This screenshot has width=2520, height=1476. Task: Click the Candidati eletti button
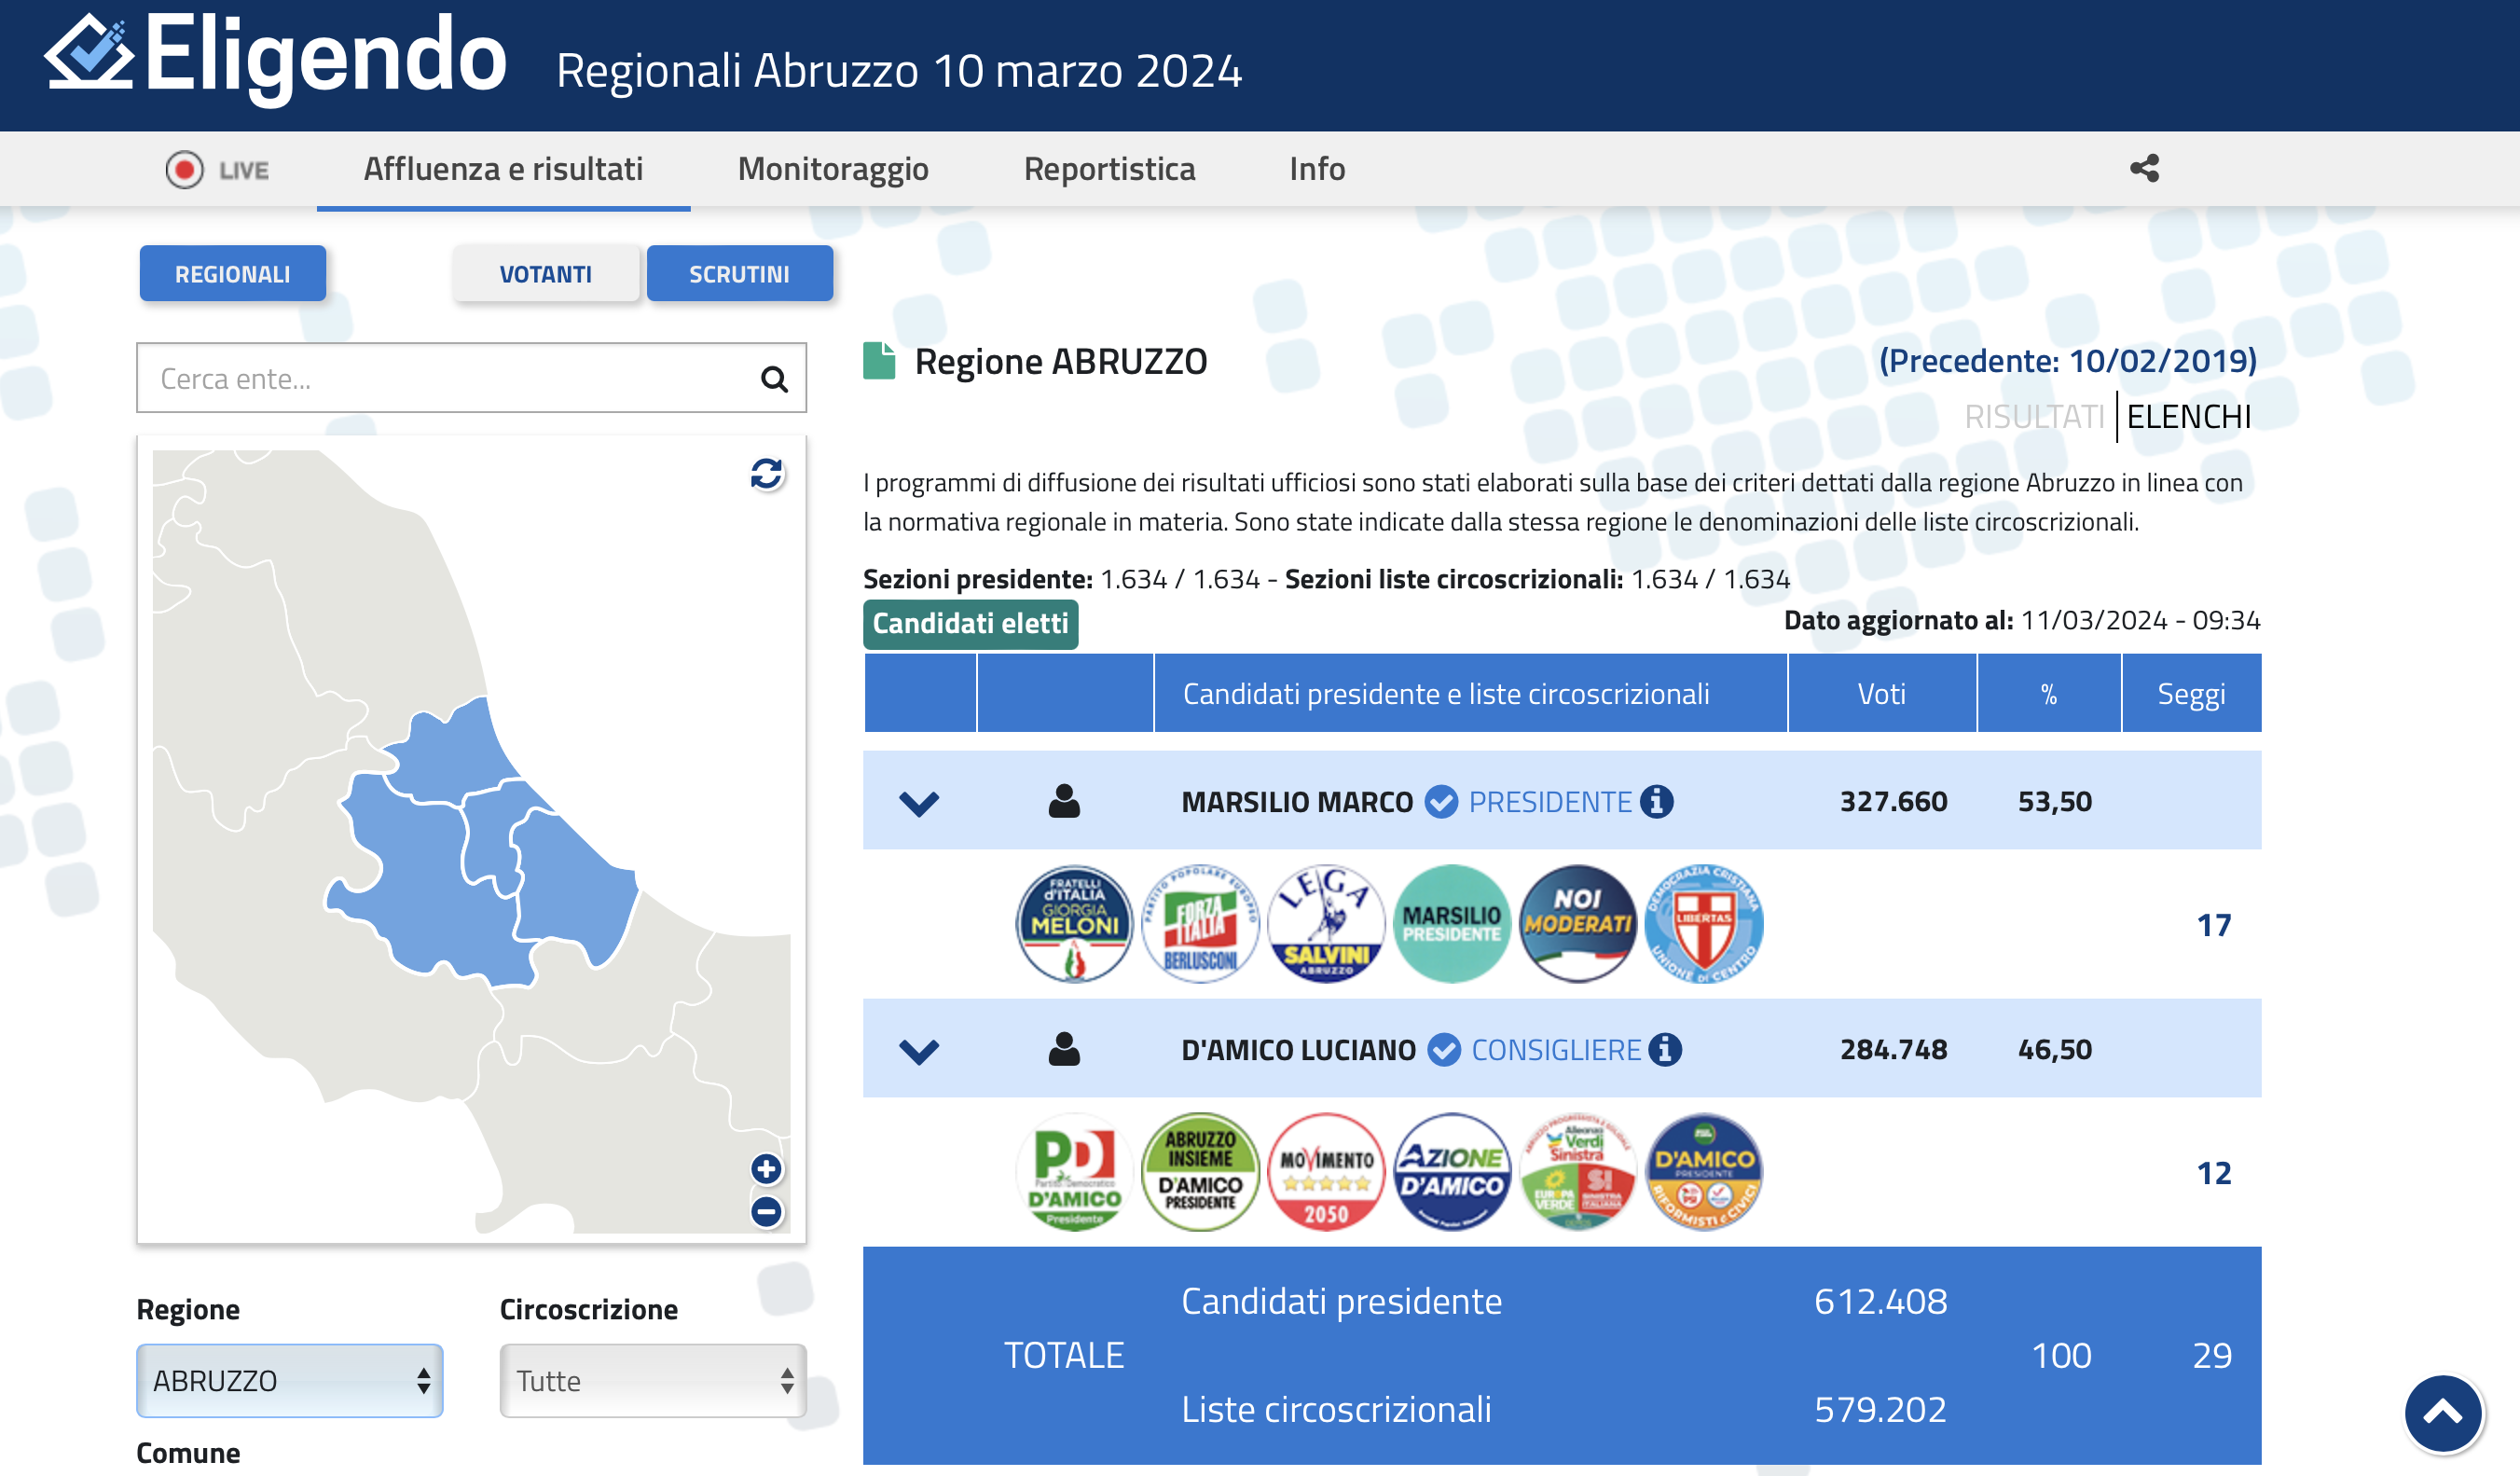970,624
